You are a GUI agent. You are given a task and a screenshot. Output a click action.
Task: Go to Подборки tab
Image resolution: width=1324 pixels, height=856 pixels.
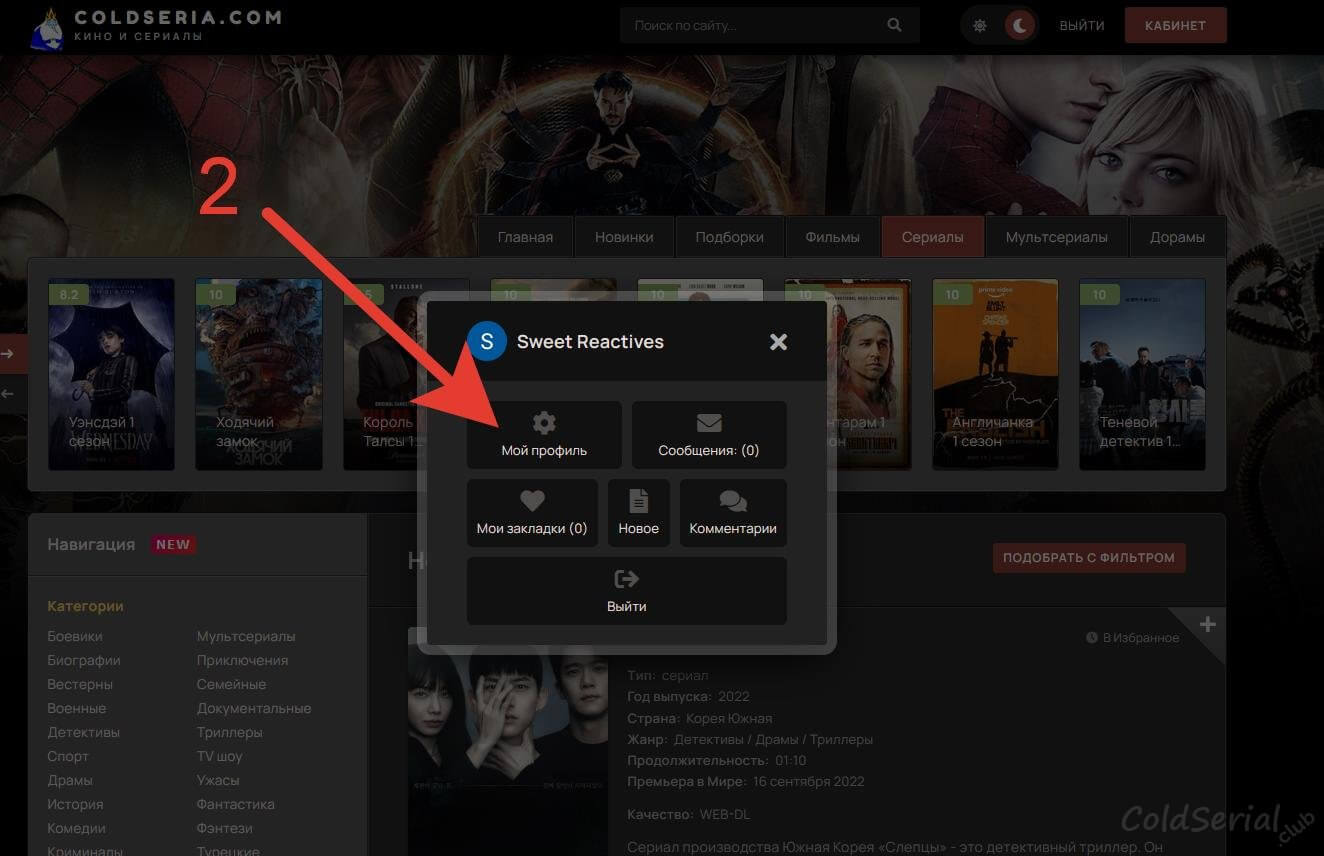click(x=730, y=237)
